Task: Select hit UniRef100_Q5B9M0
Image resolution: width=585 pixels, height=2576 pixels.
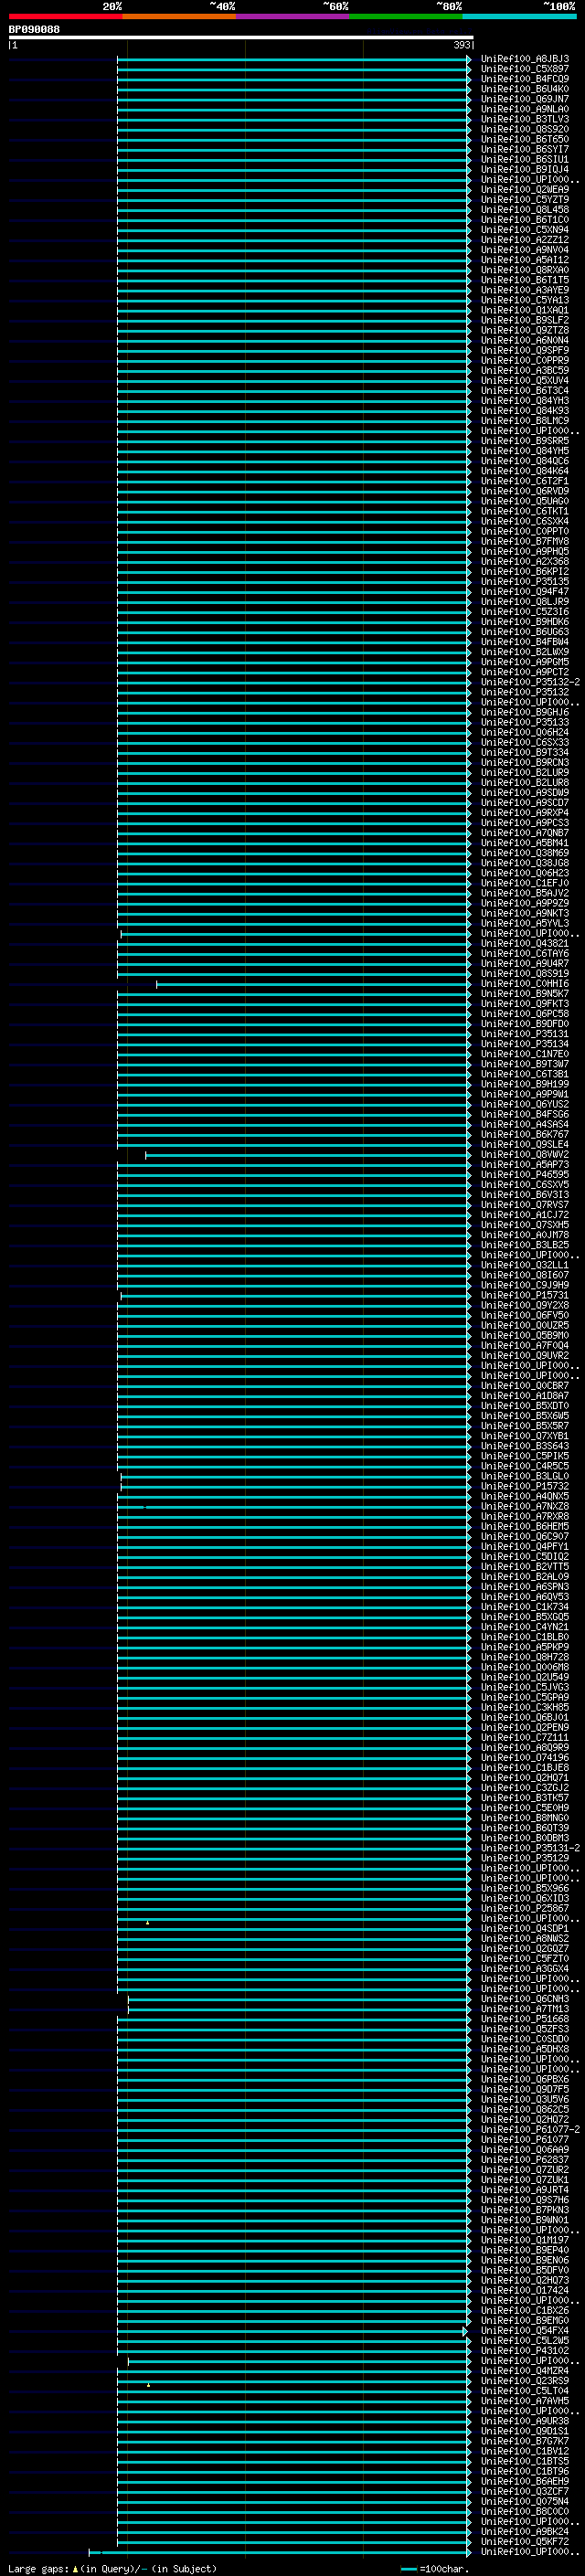Action: click(525, 1336)
